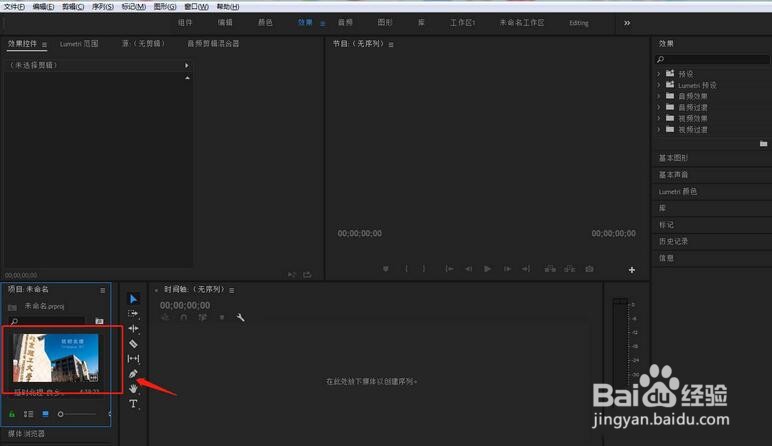Switch to the 音频 workspace tab
The width and height of the screenshot is (772, 446).
pos(345,23)
